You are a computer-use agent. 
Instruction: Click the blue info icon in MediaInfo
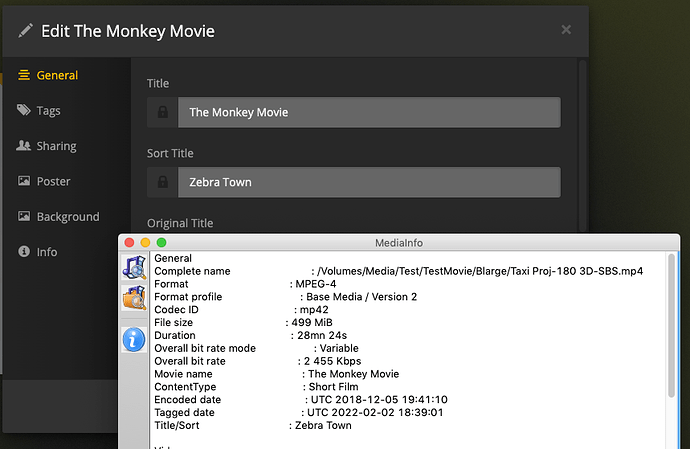[134, 339]
